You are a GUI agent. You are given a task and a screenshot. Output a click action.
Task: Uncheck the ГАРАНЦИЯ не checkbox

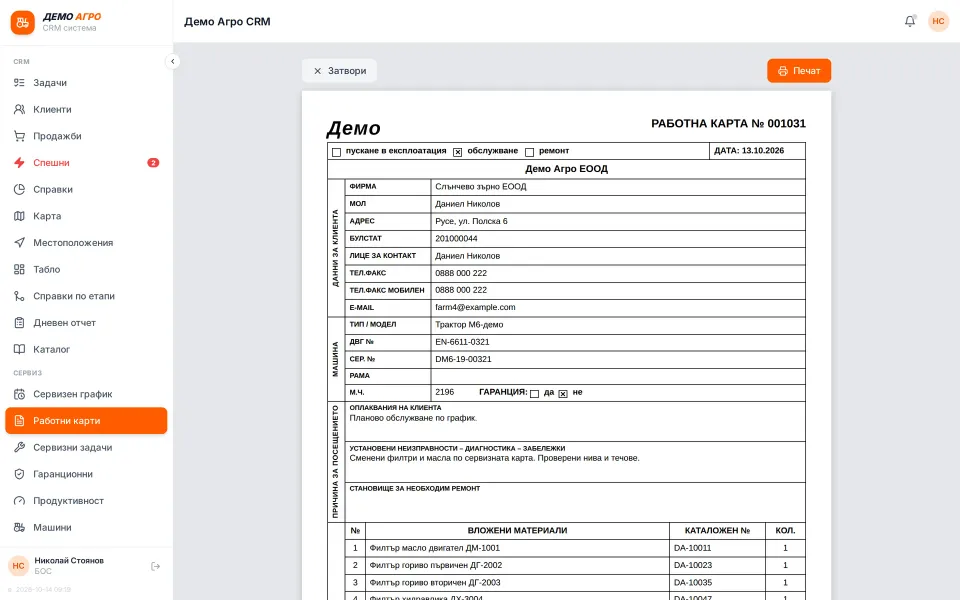click(563, 394)
